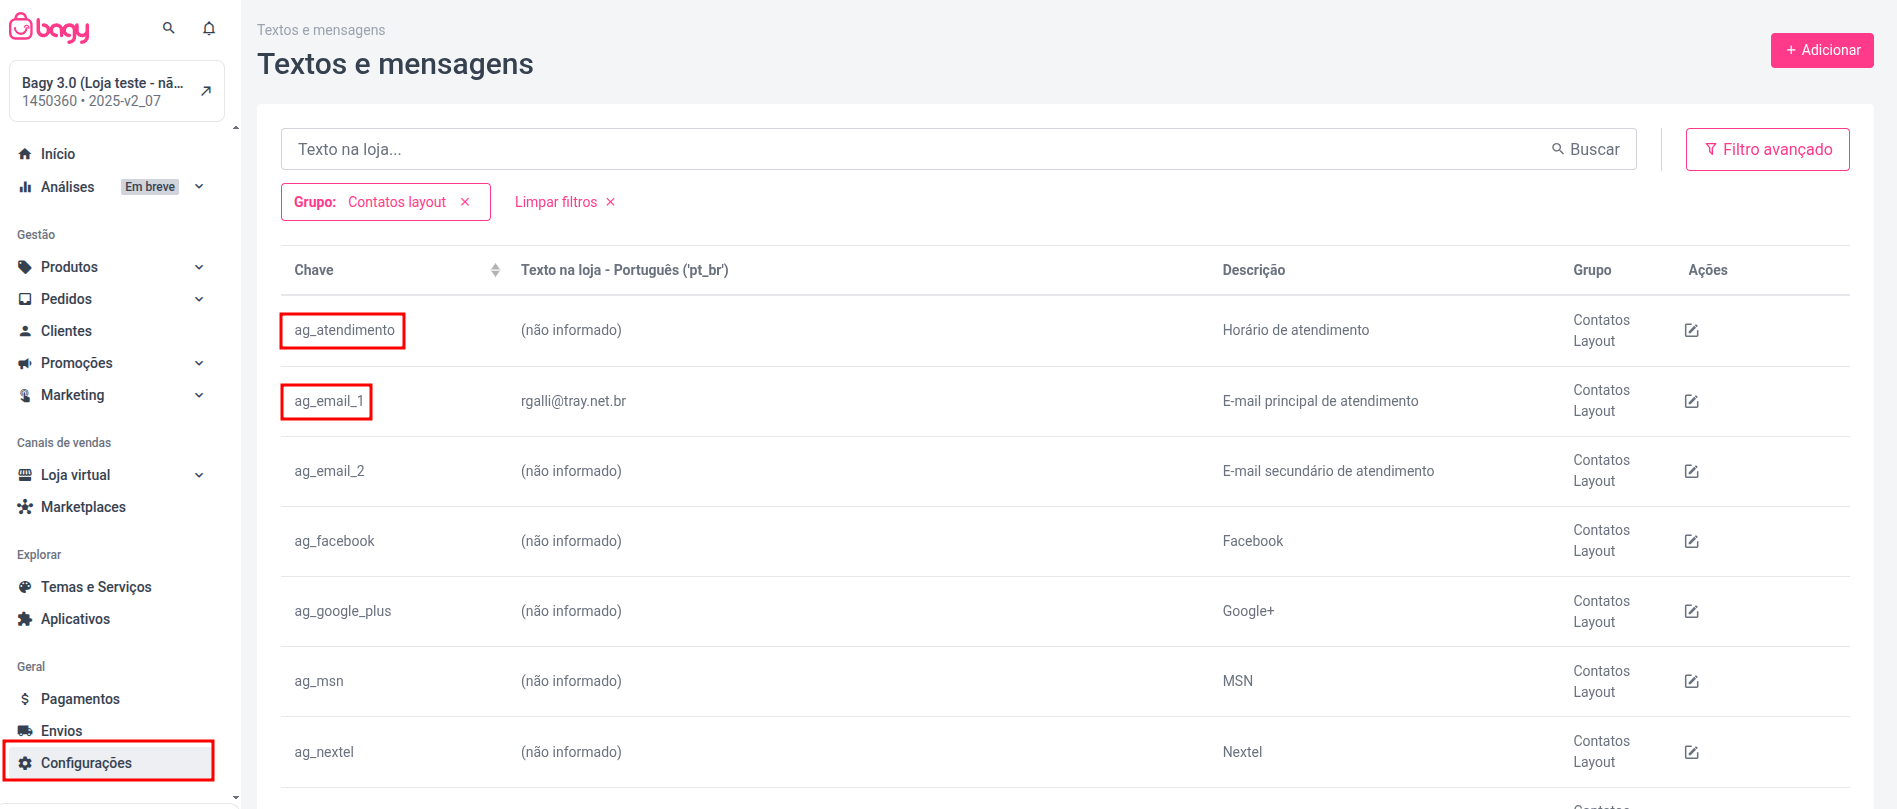
Task: Edit the ag_google_plus text
Action: click(x=1691, y=611)
